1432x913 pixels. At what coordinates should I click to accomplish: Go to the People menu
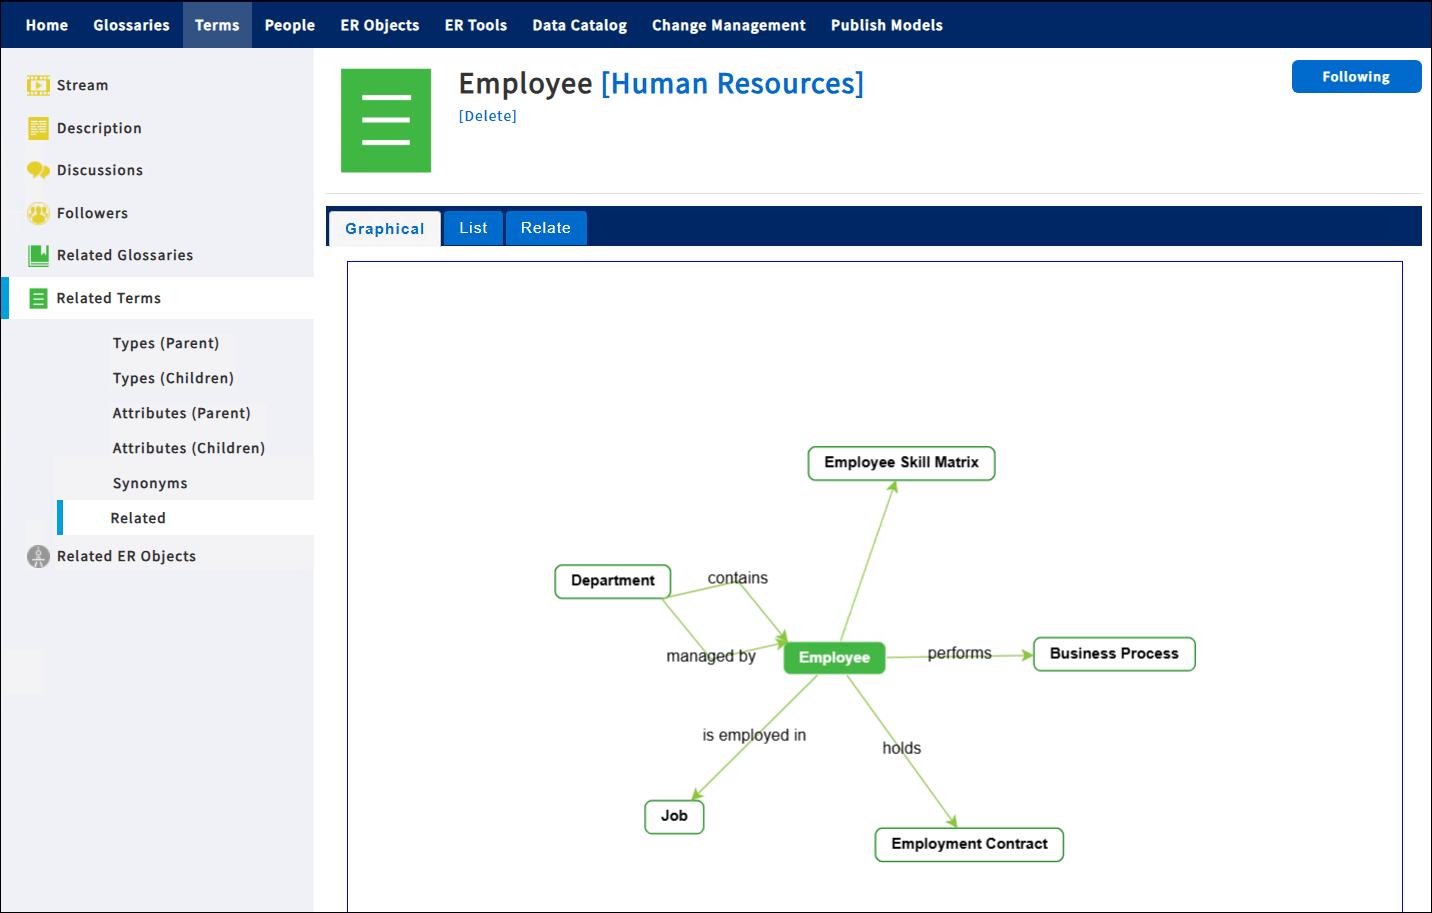click(x=290, y=25)
